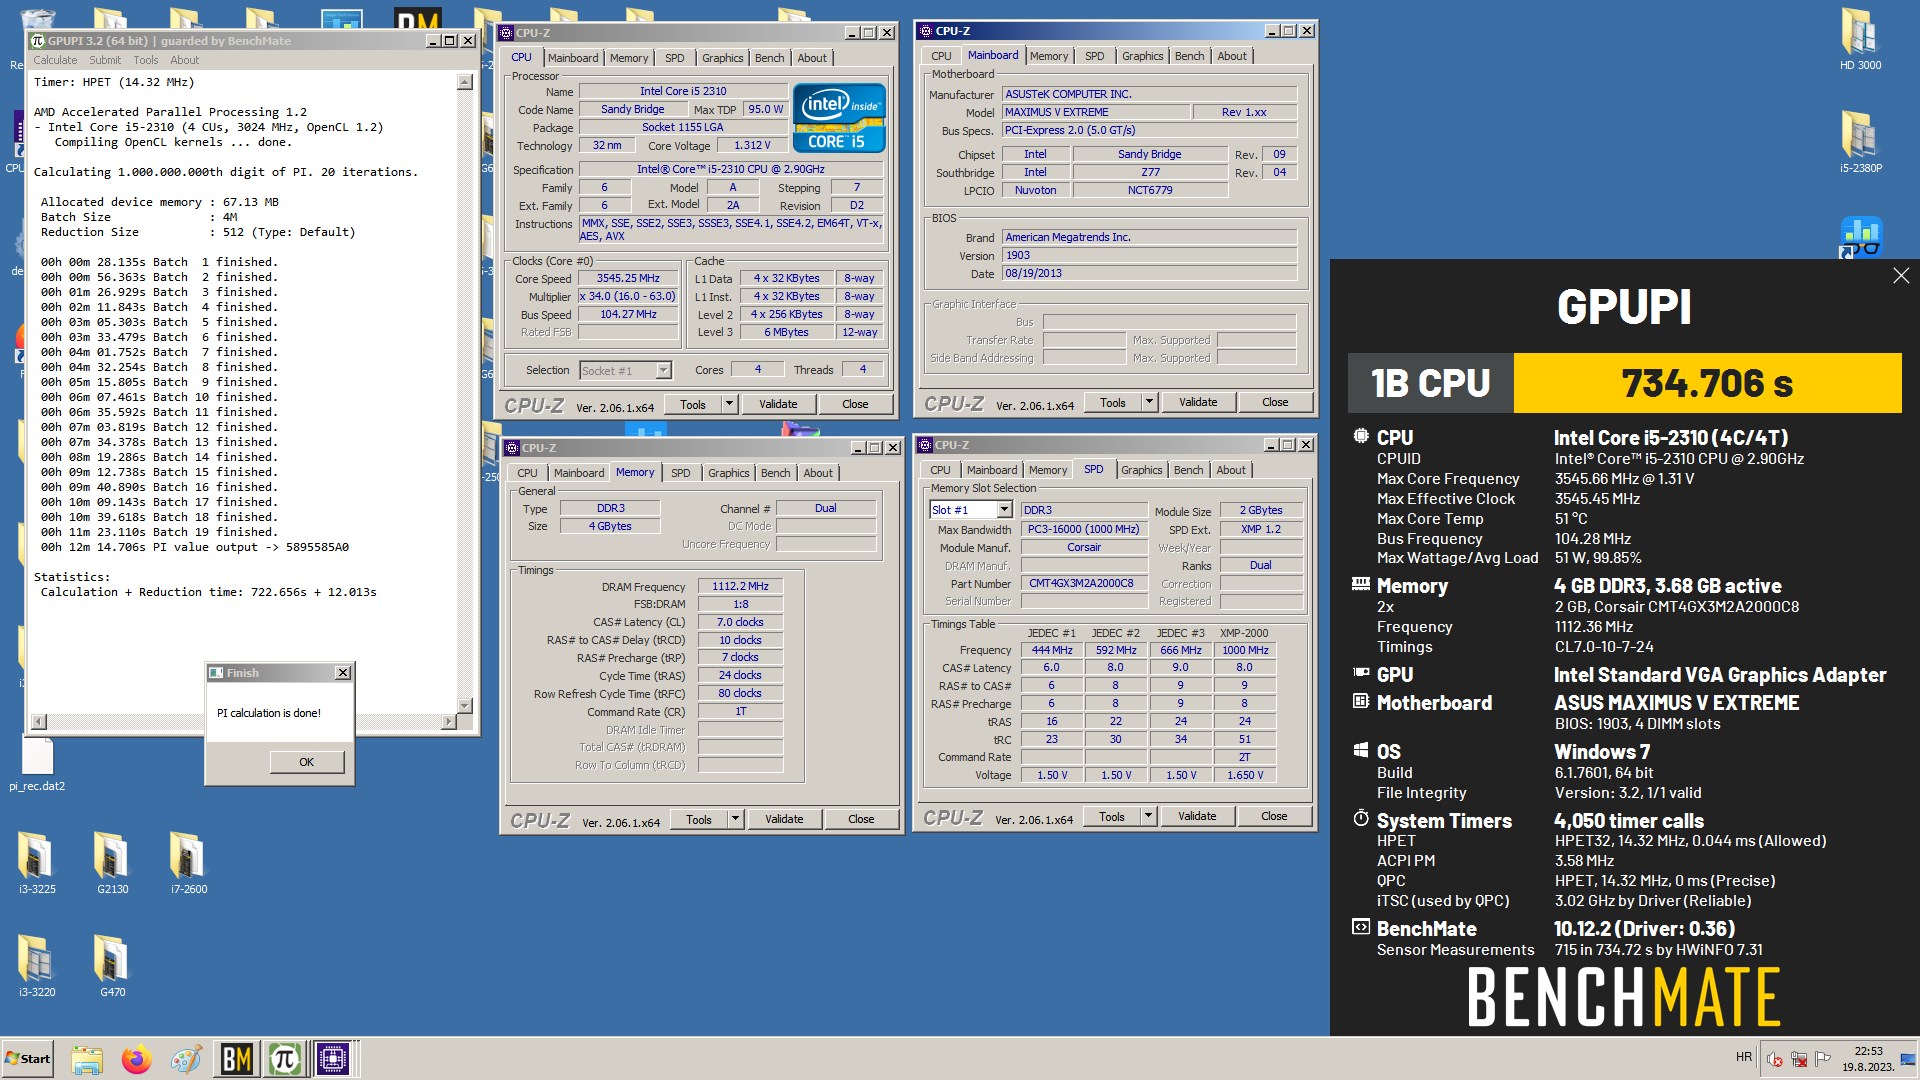
Task: Open the Submit menu in GPUPI
Action: pyautogui.click(x=105, y=60)
